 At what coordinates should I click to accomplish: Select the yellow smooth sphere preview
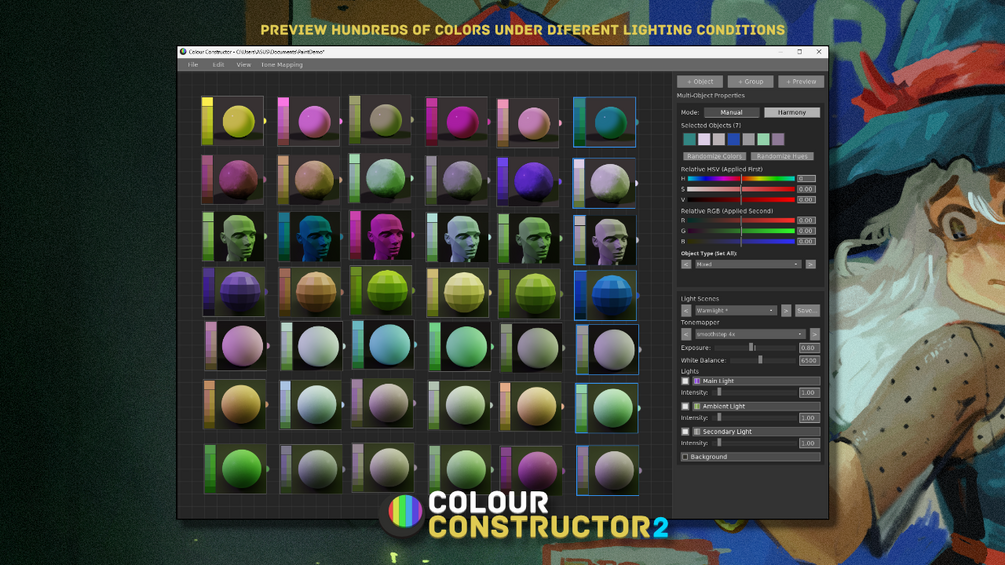point(238,121)
